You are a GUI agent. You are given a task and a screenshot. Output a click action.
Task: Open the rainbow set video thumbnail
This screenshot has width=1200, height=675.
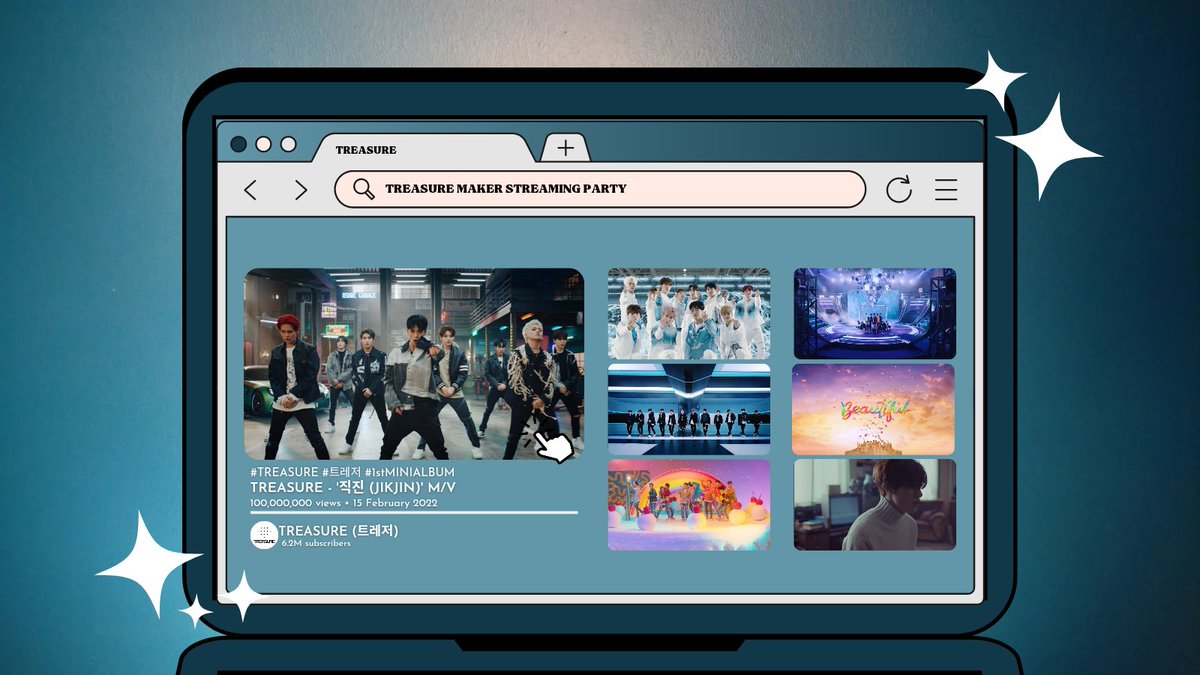click(689, 505)
